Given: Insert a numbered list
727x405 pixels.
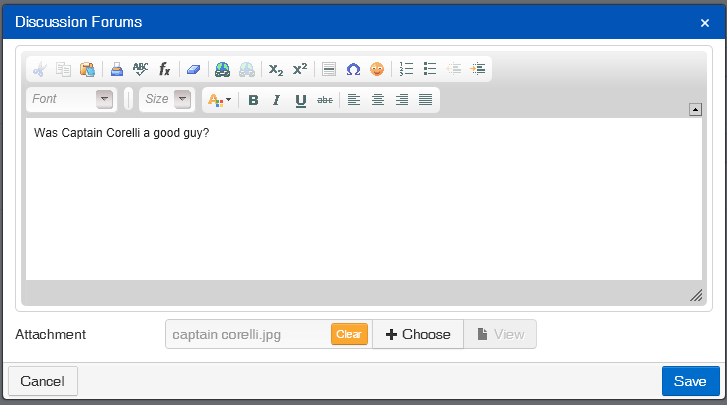Looking at the screenshot, I should point(406,69).
